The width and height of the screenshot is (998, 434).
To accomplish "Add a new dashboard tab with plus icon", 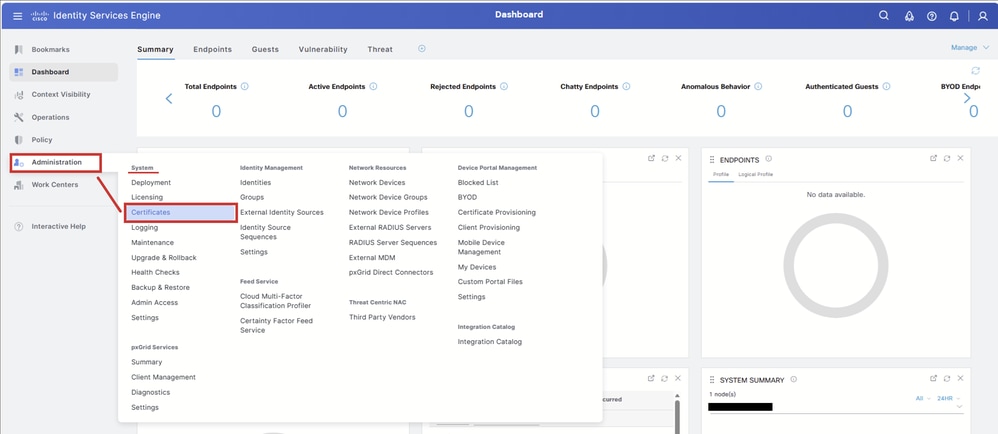I will (421, 48).
